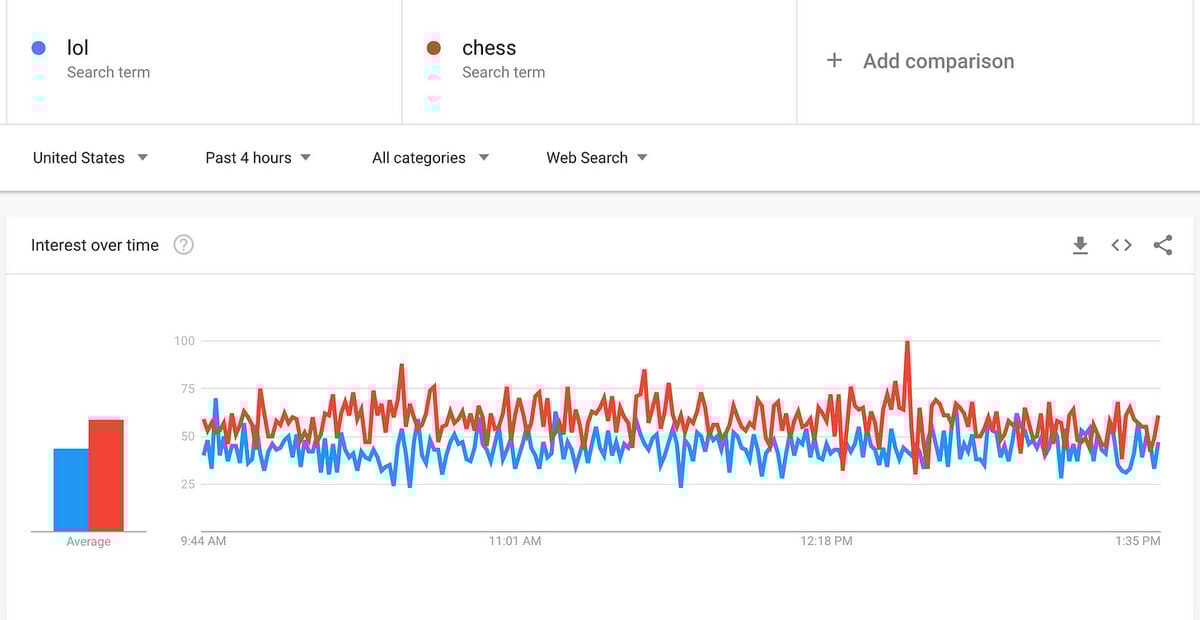Click the brown dot next to chess
The width and height of the screenshot is (1200, 620).
(434, 48)
